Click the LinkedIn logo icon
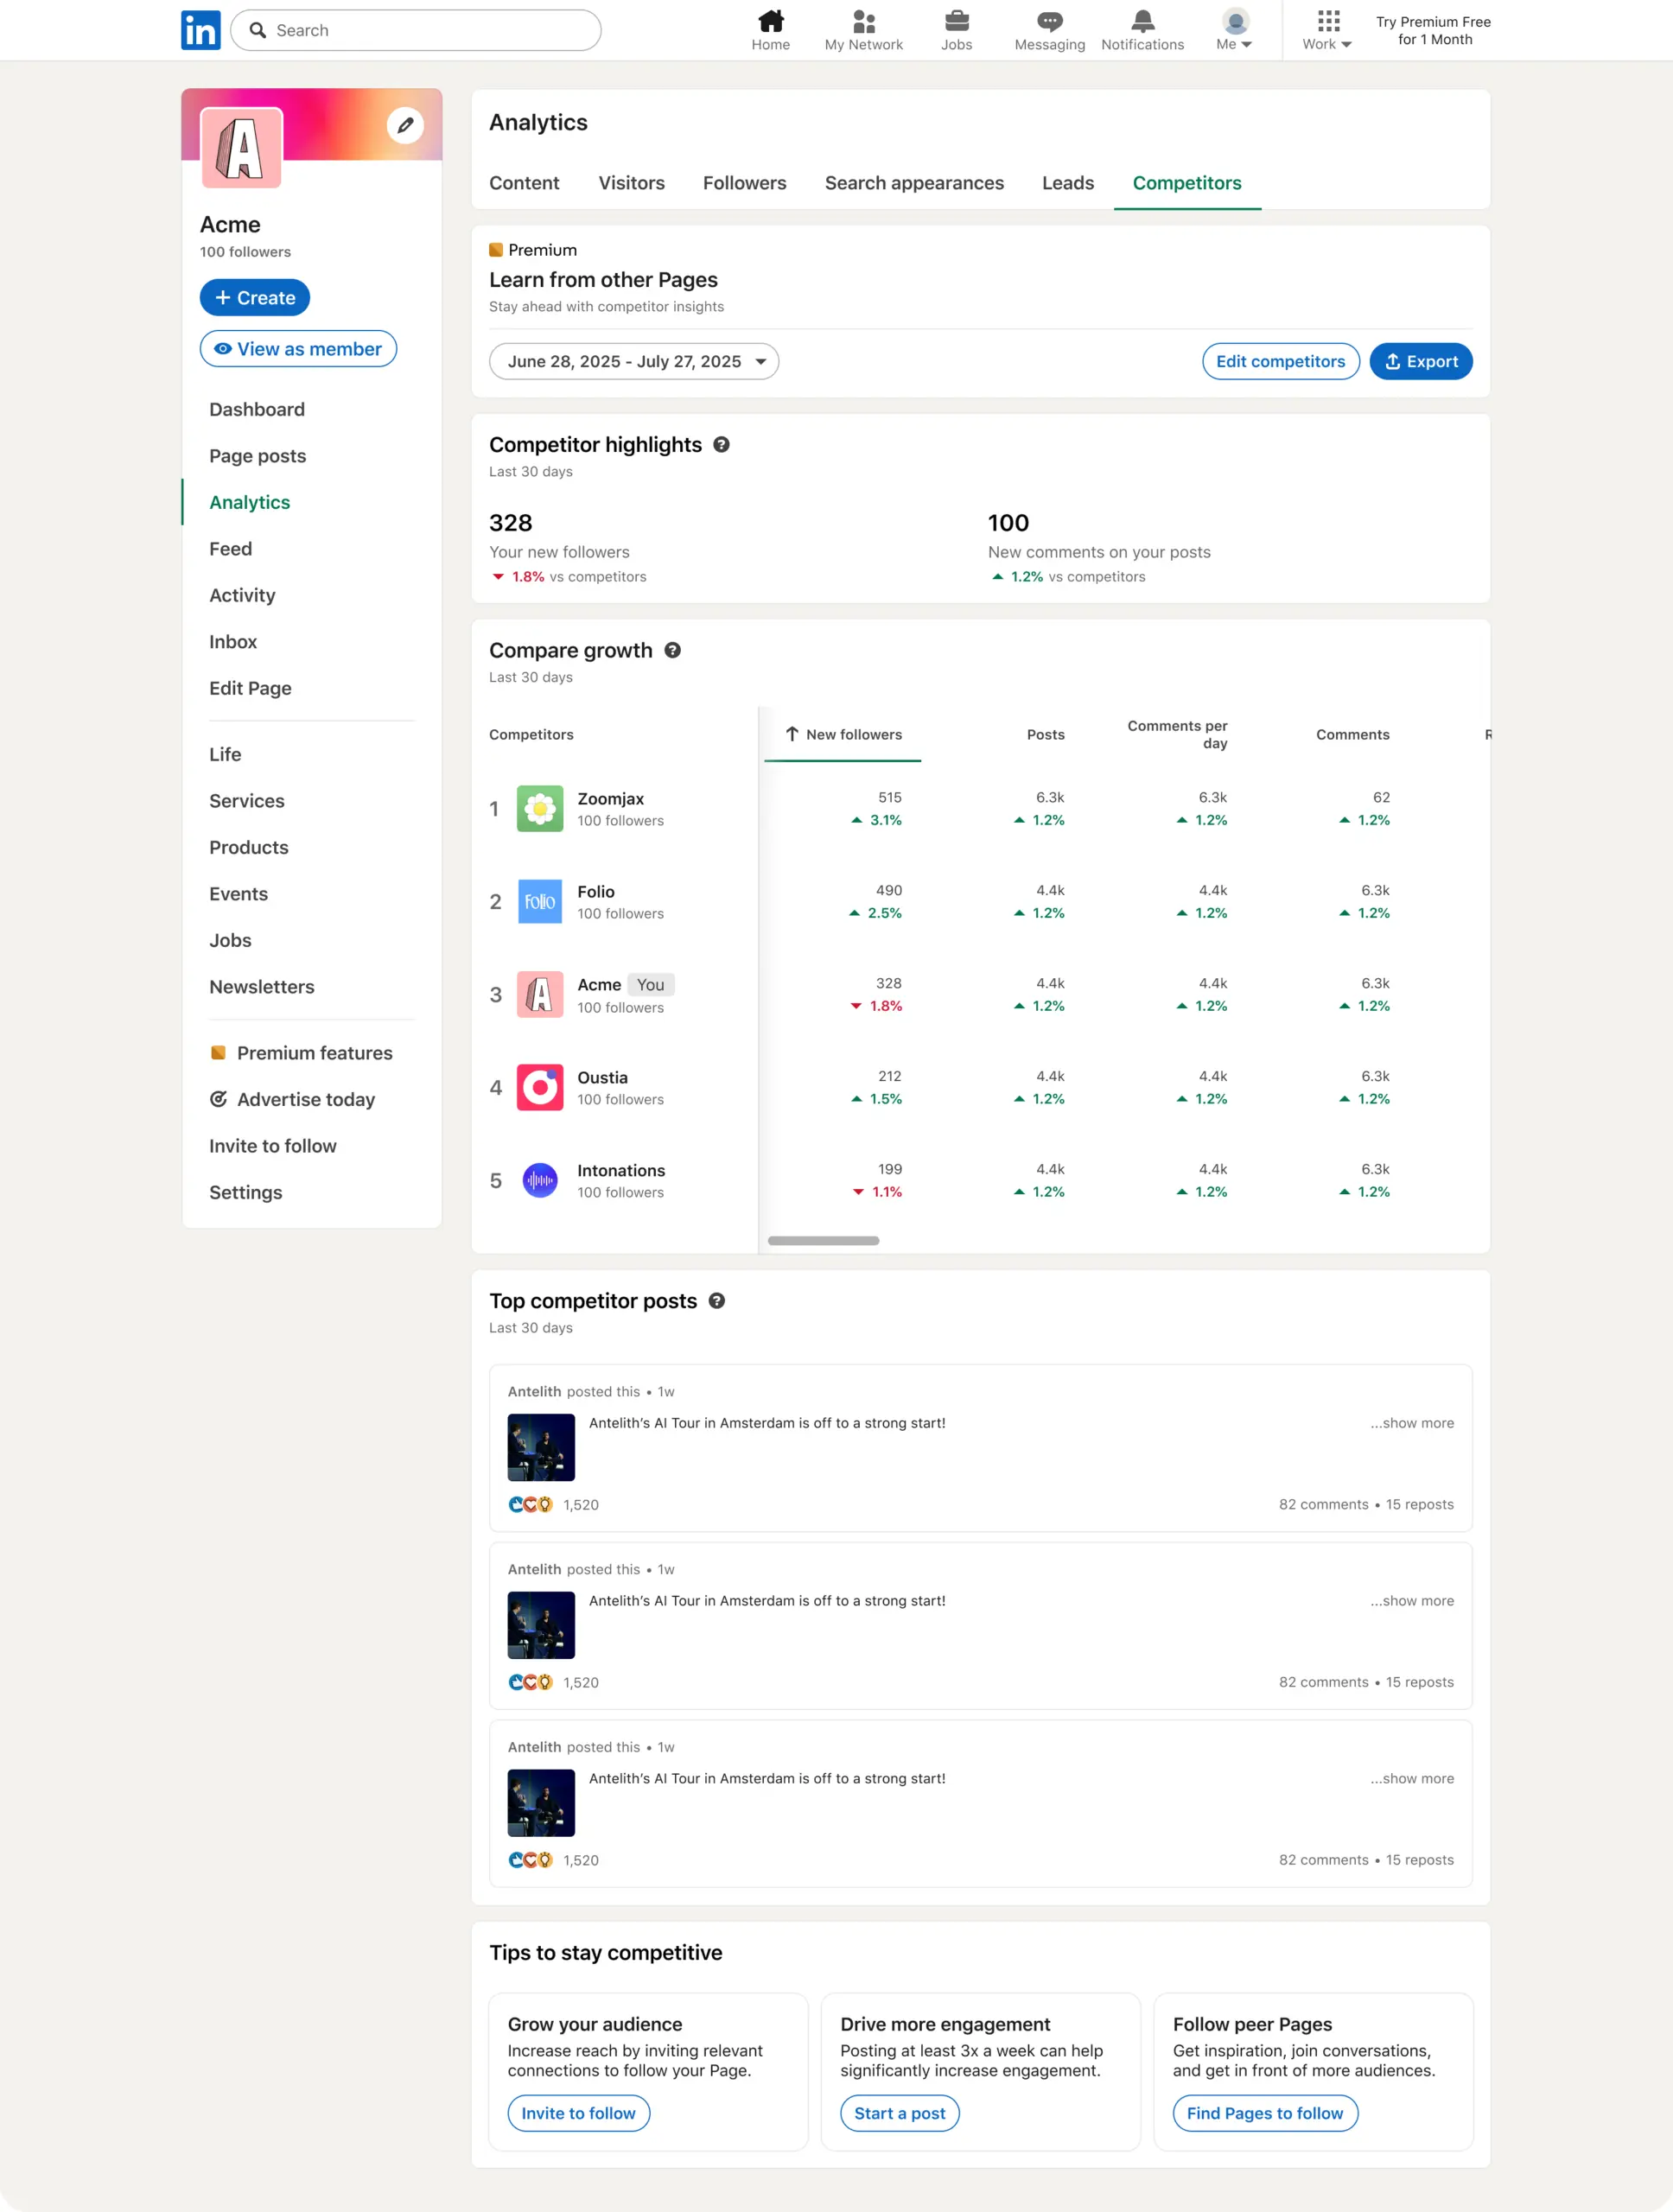 (x=201, y=30)
